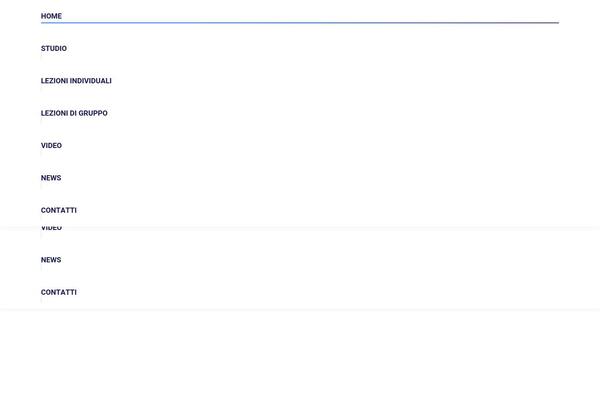Click the HOME menu item
Image resolution: width=600 pixels, height=400 pixels.
coord(51,16)
